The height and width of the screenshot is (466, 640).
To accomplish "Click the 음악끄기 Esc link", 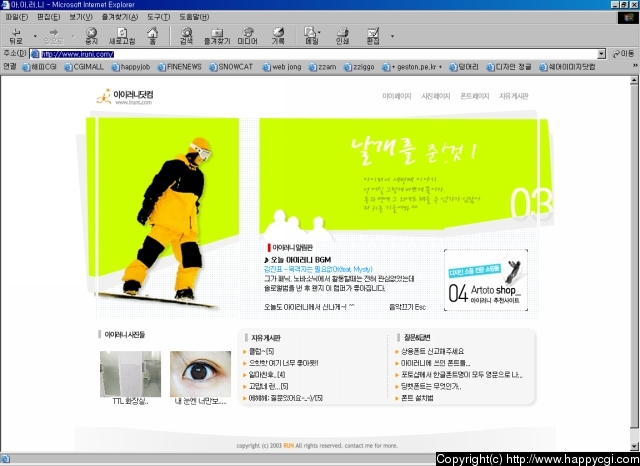I will (407, 307).
